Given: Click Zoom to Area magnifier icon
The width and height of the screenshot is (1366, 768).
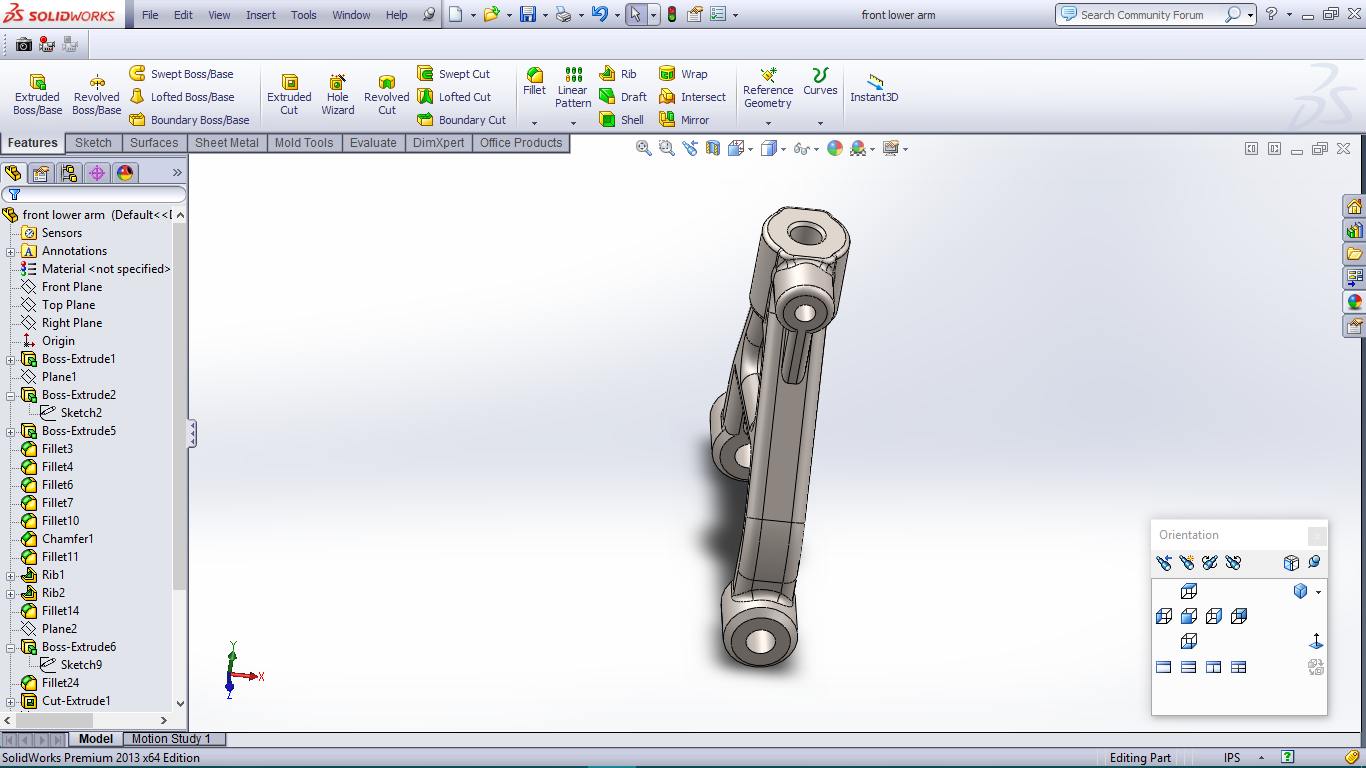Looking at the screenshot, I should click(667, 148).
